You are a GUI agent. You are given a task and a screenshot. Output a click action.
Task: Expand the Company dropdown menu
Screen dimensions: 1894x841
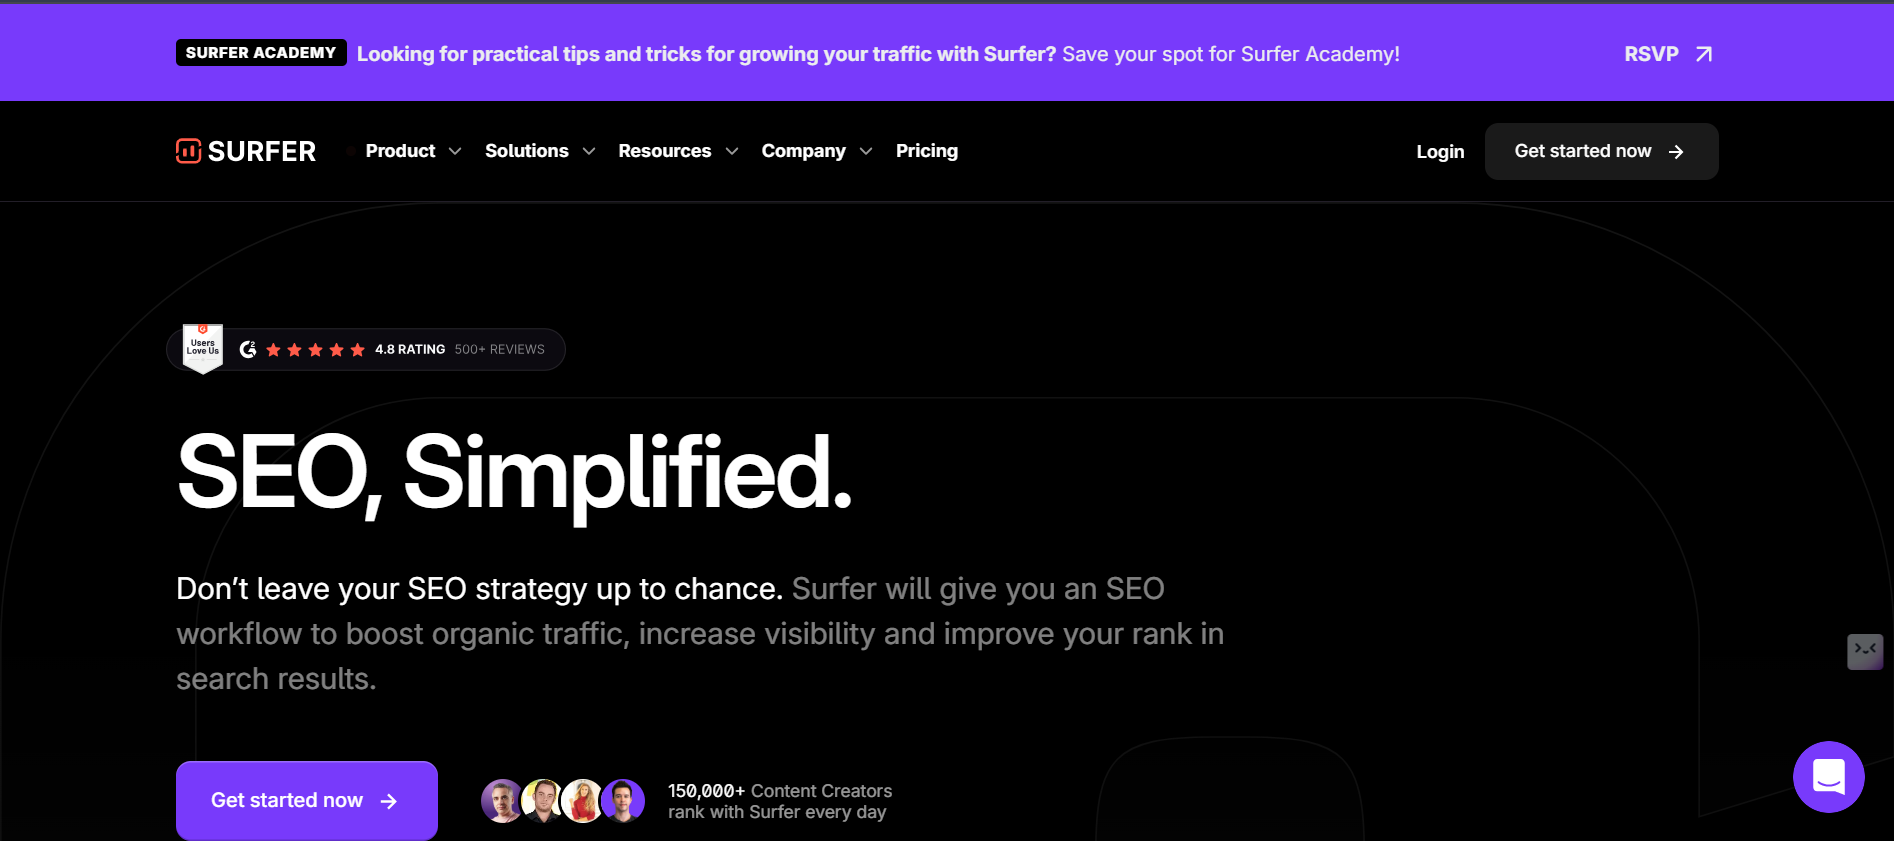[x=816, y=151]
